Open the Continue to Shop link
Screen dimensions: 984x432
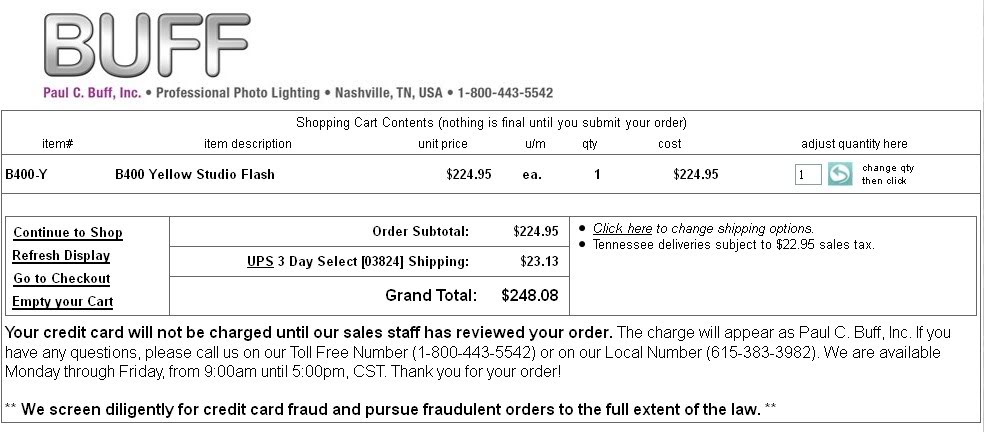pos(68,232)
